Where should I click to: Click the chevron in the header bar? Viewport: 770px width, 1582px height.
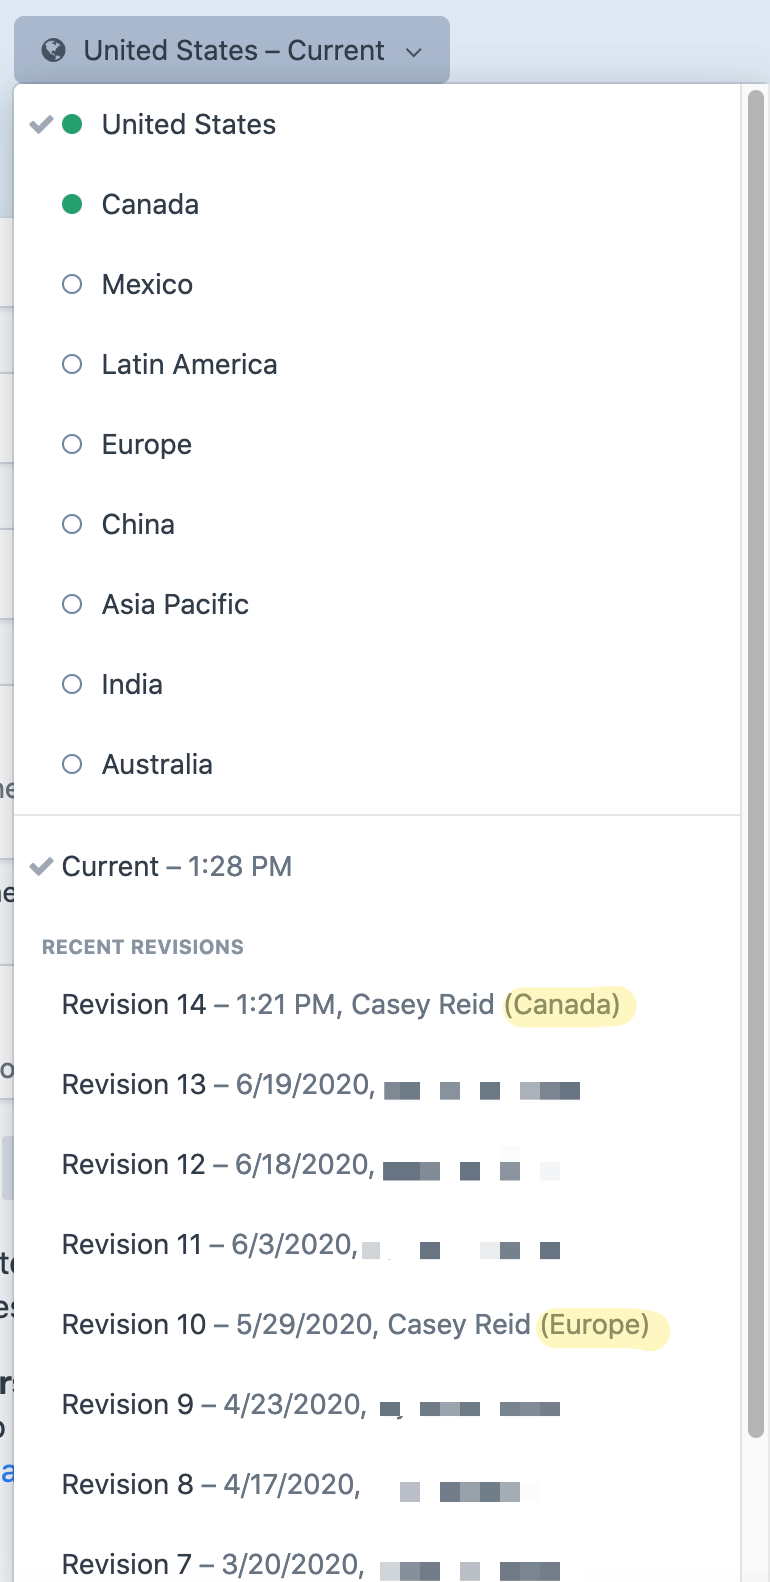coord(416,52)
